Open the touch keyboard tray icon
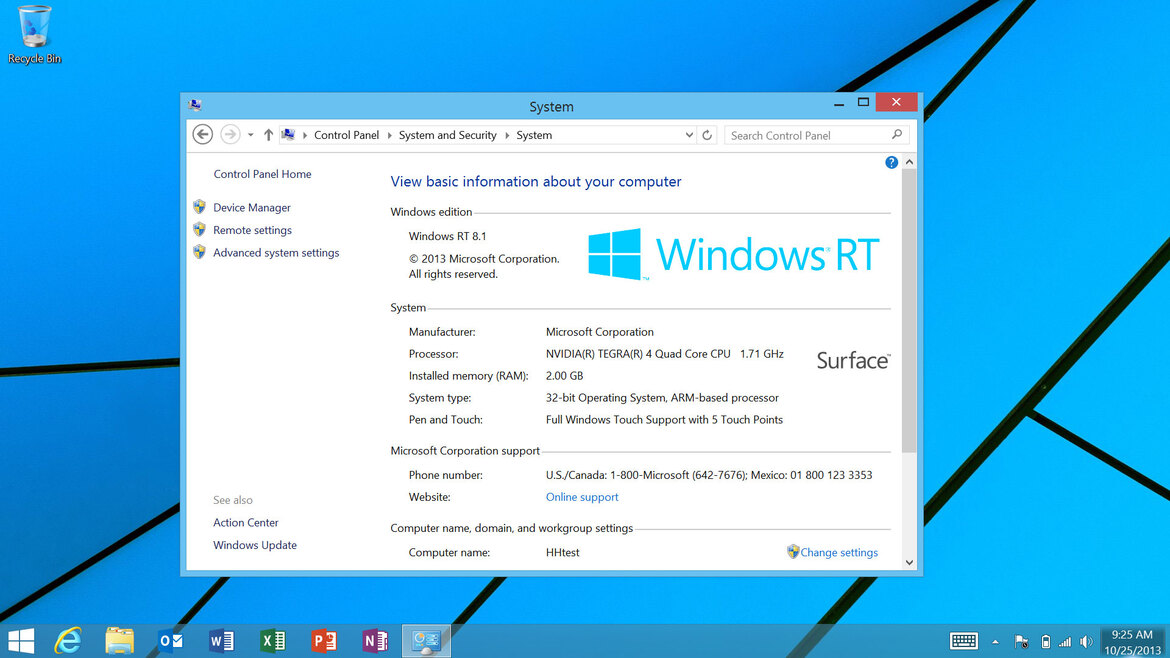 [x=963, y=641]
